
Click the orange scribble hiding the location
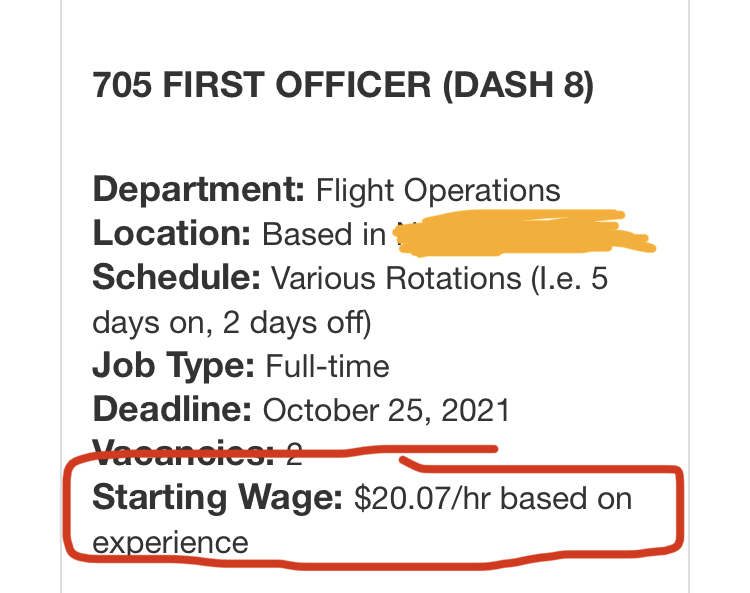pos(520,230)
